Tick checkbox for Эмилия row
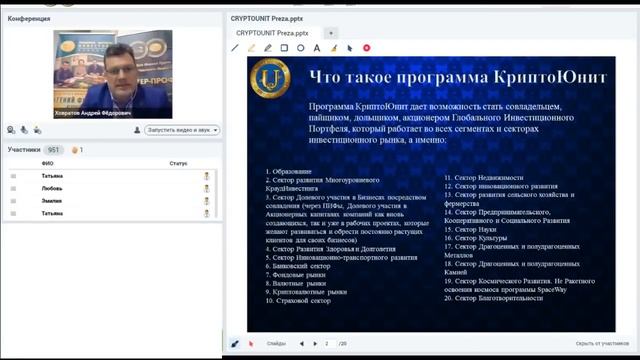 [13, 201]
